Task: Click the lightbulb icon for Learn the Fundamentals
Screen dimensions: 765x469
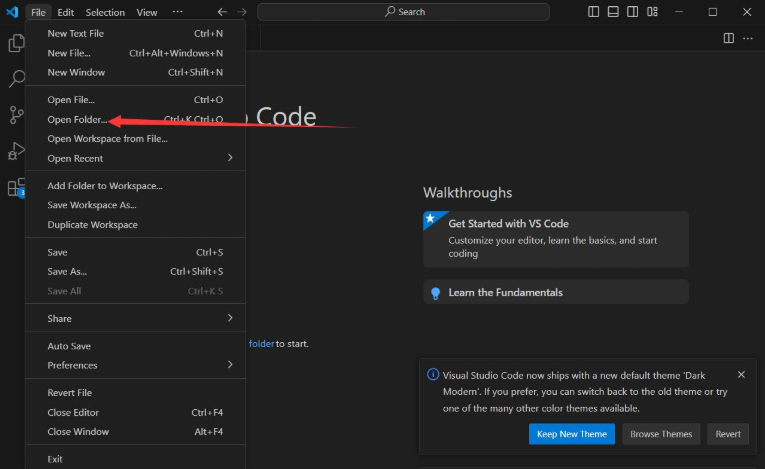Action: pos(436,293)
